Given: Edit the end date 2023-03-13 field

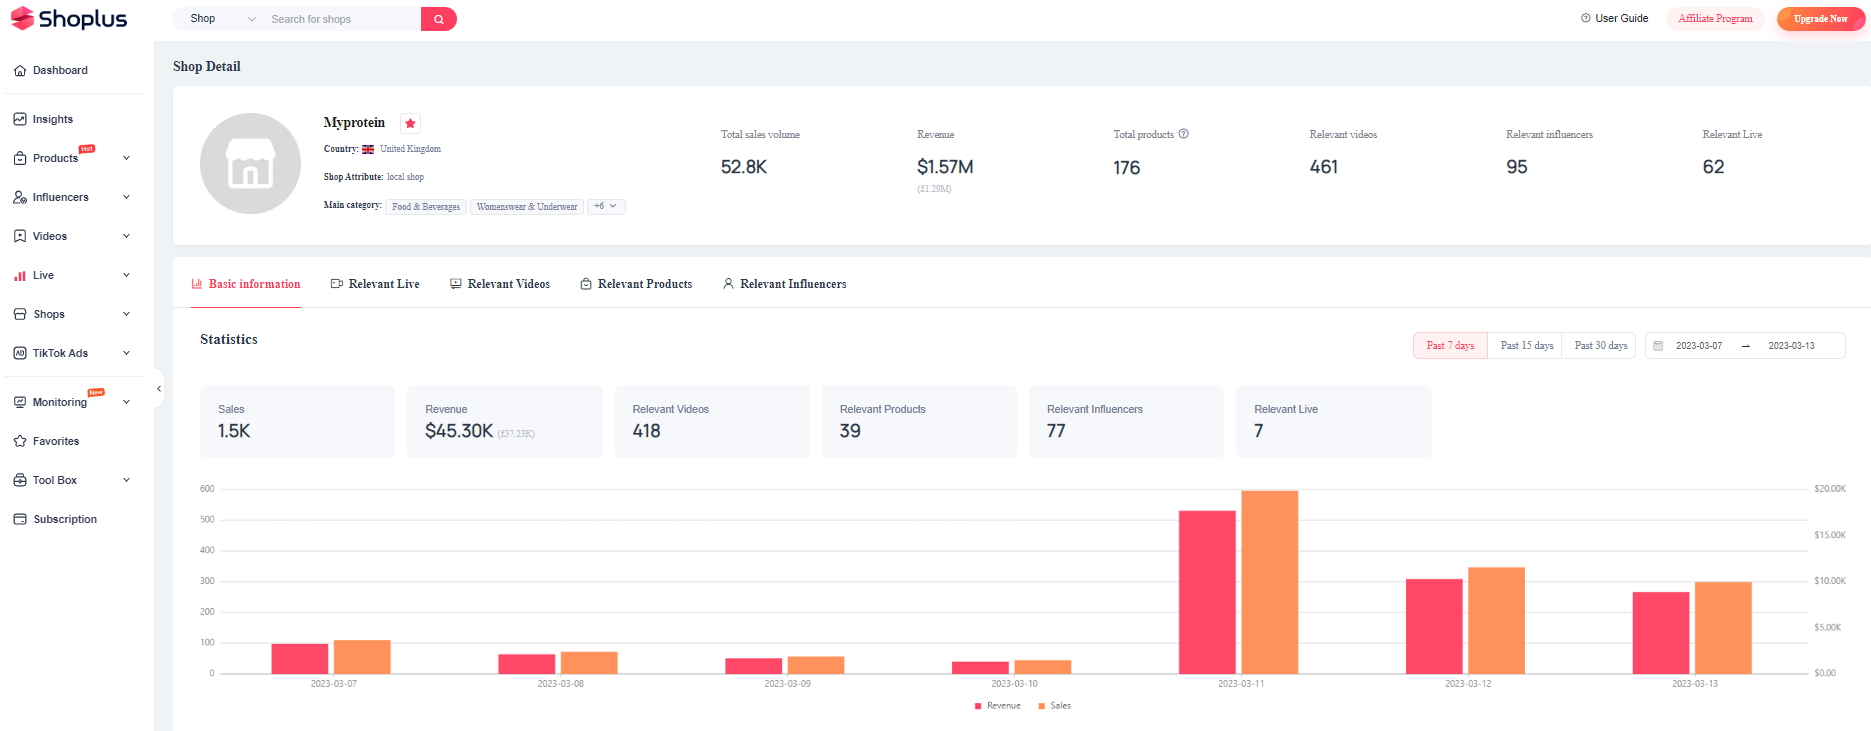Looking at the screenshot, I should (x=1791, y=346).
